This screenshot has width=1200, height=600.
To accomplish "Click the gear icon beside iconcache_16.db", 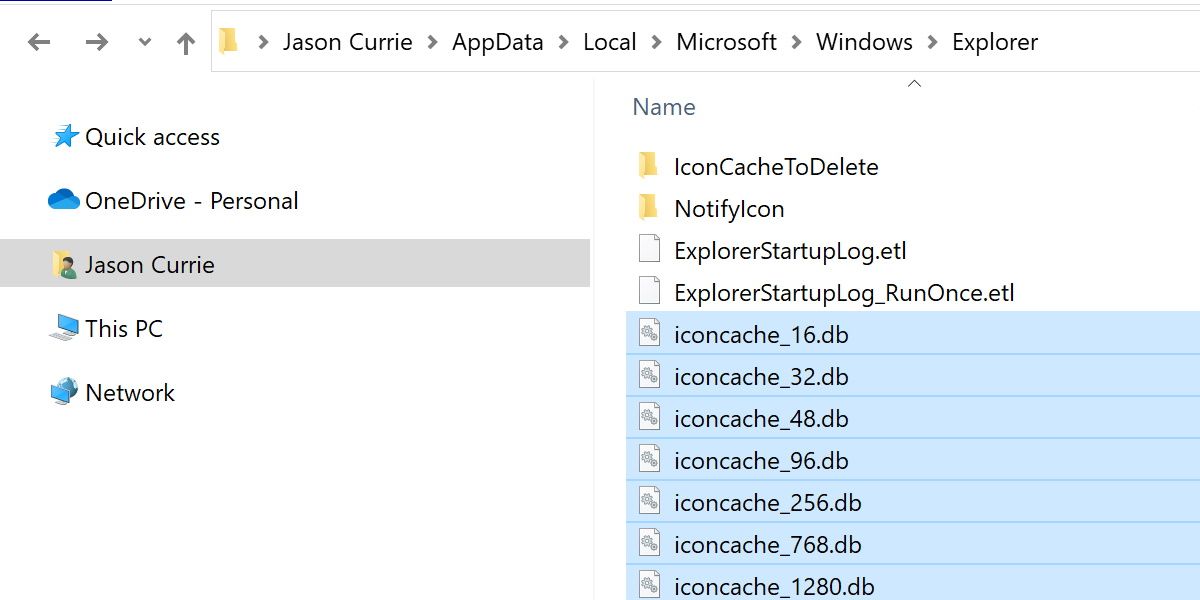I will (648, 334).
